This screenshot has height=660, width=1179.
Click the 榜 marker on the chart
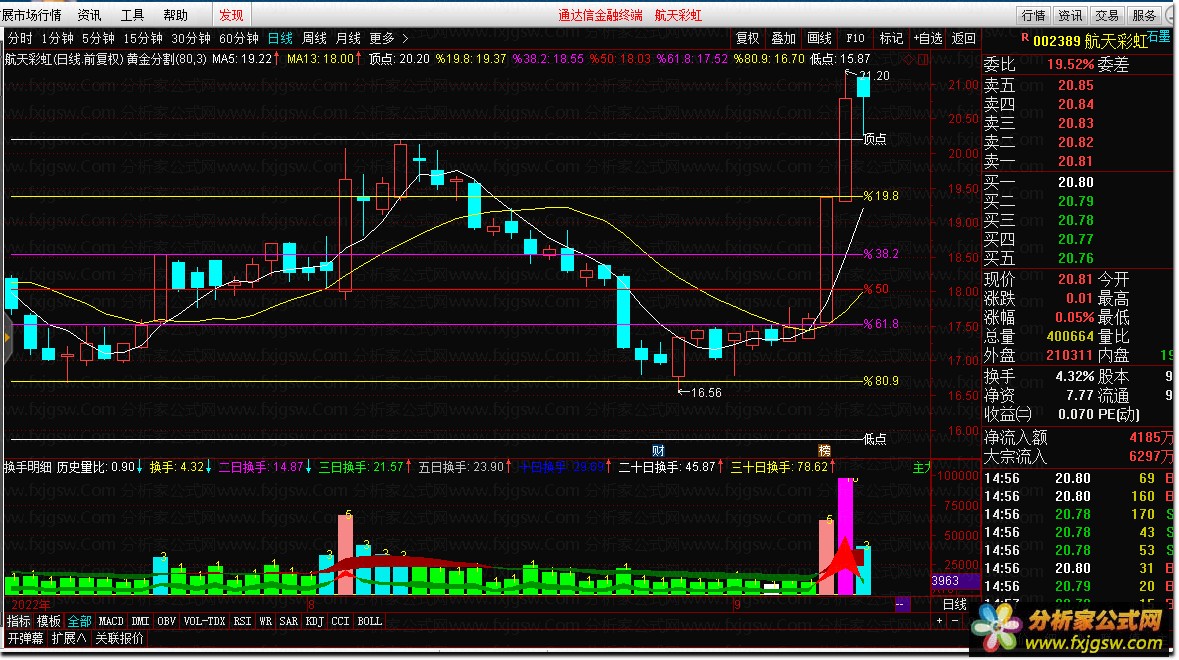825,450
